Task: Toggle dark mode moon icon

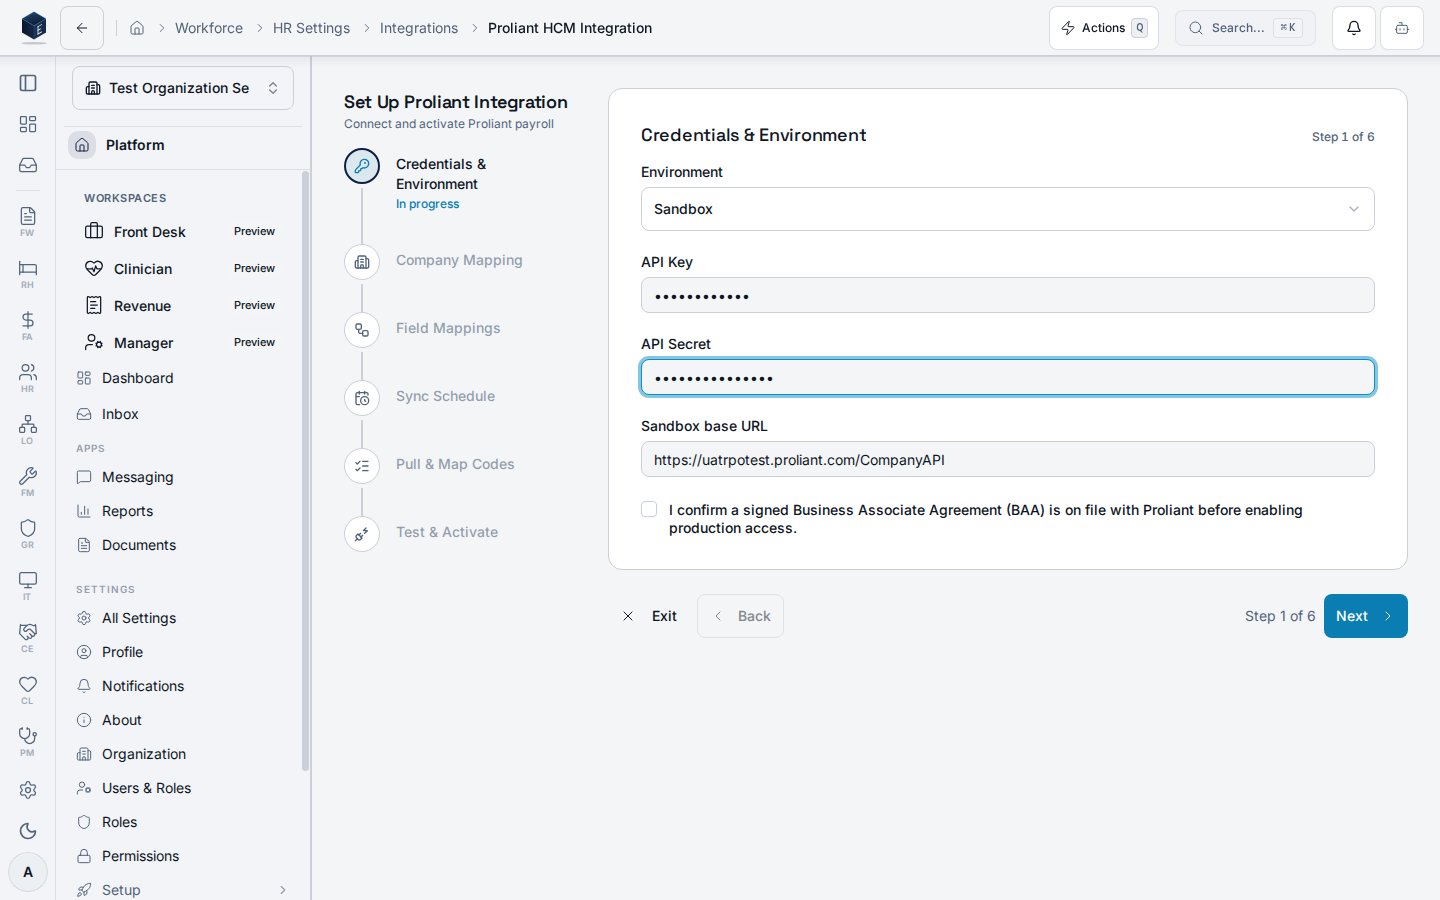Action: pos(28,831)
